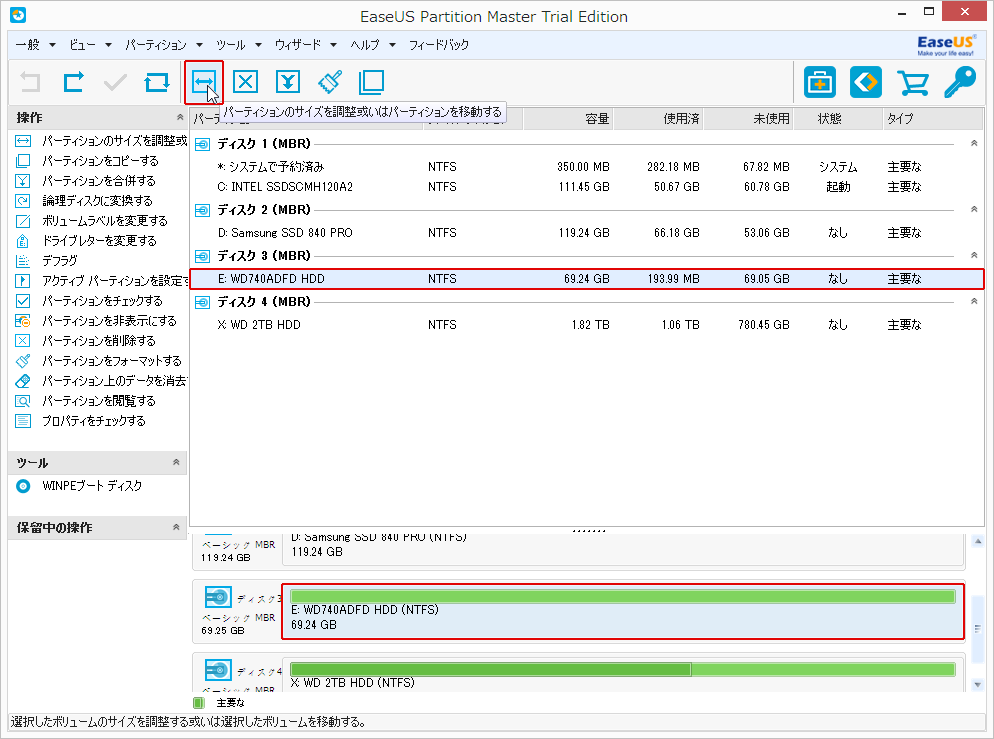
Task: Open the data recovery kit icon
Action: (x=820, y=82)
